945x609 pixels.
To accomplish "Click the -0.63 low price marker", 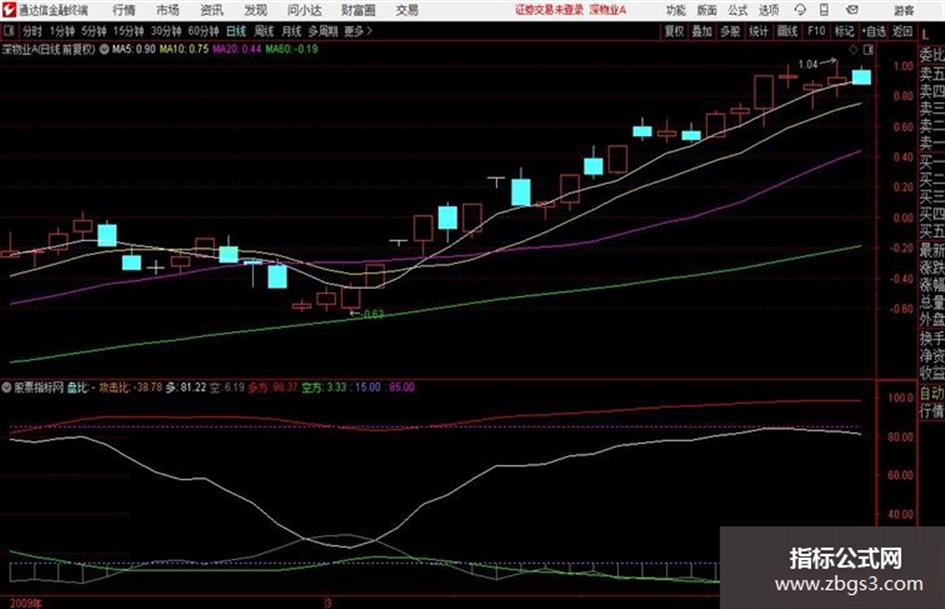I will 372,314.
